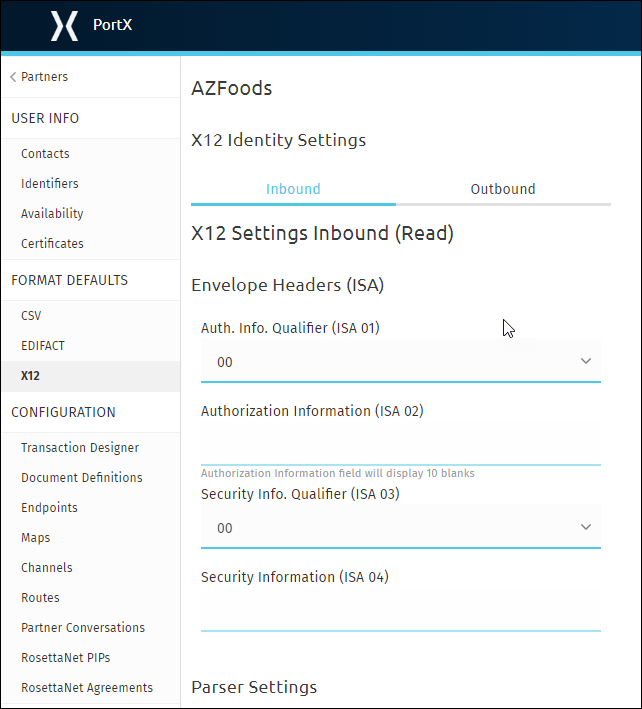Image resolution: width=642 pixels, height=709 pixels.
Task: Open the Identifiers section
Action: 50,184
